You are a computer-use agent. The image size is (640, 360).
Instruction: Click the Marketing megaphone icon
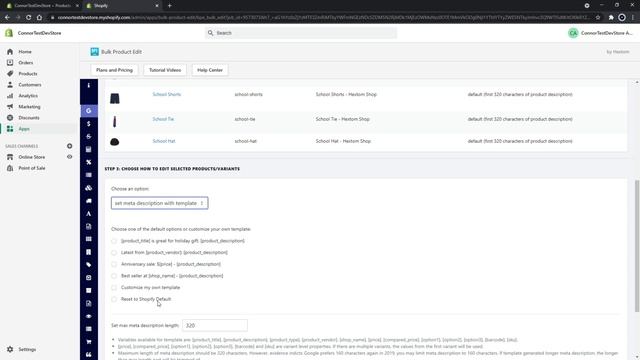click(10, 107)
